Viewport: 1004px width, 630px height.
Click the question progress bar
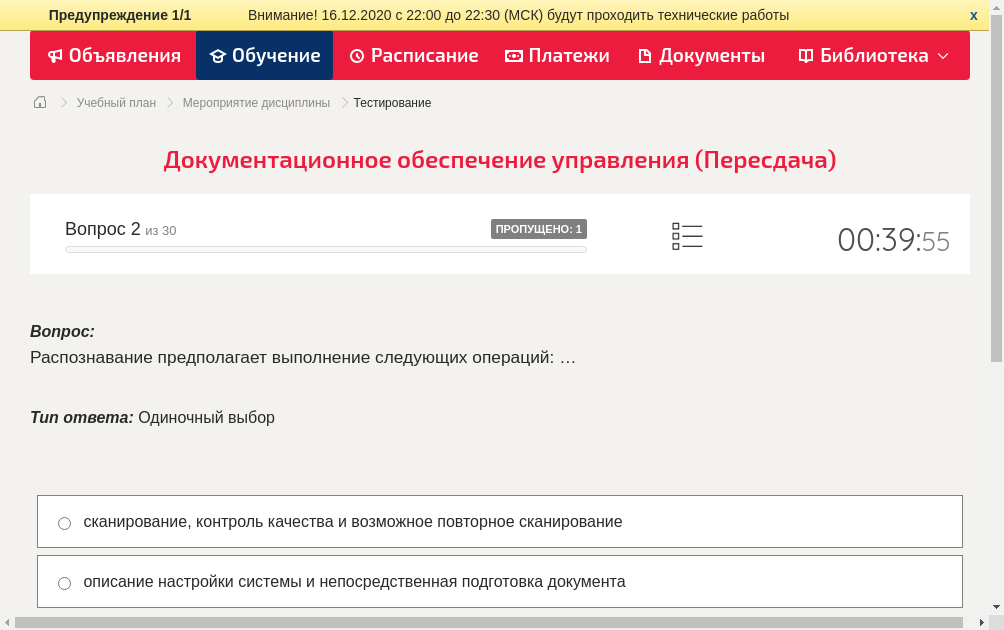[325, 249]
